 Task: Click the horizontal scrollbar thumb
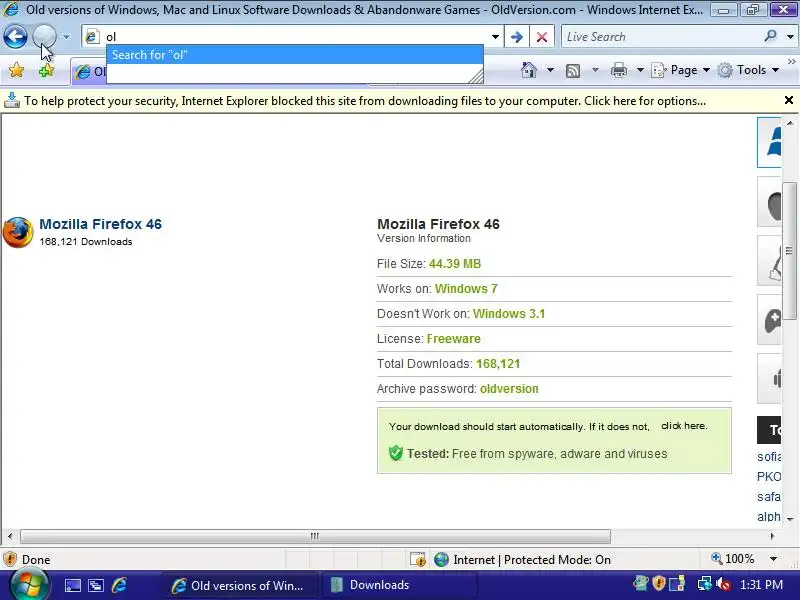coord(315,536)
